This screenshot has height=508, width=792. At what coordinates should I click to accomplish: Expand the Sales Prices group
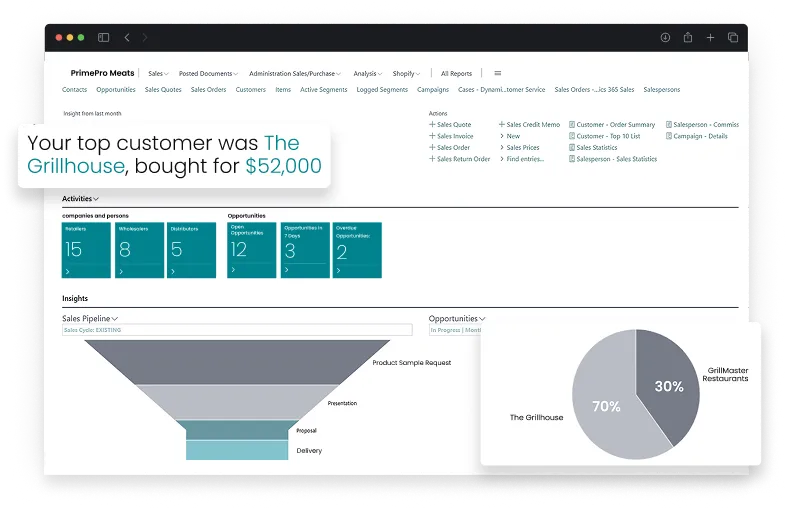[x=519, y=147]
